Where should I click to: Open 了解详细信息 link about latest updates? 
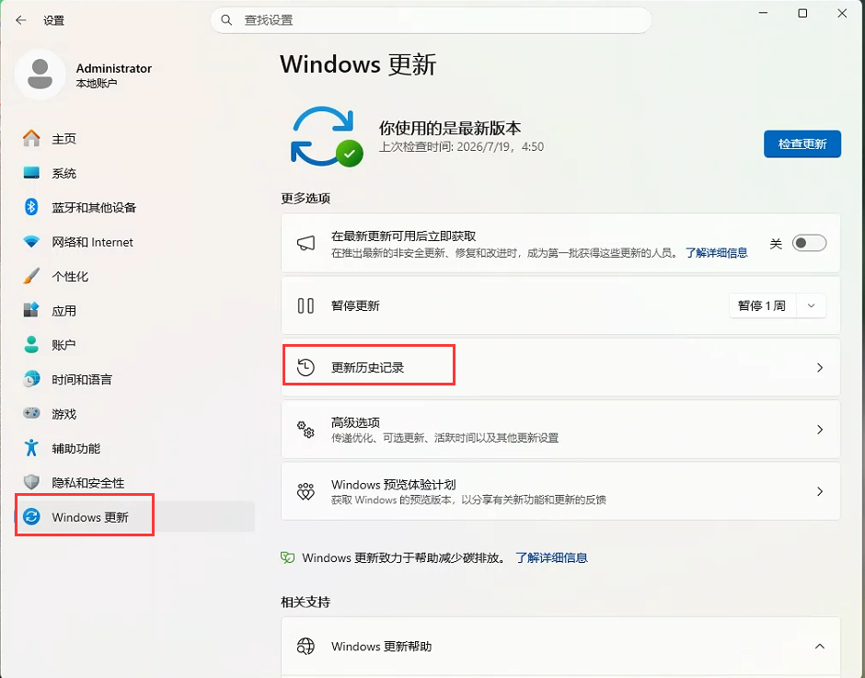[x=716, y=253]
